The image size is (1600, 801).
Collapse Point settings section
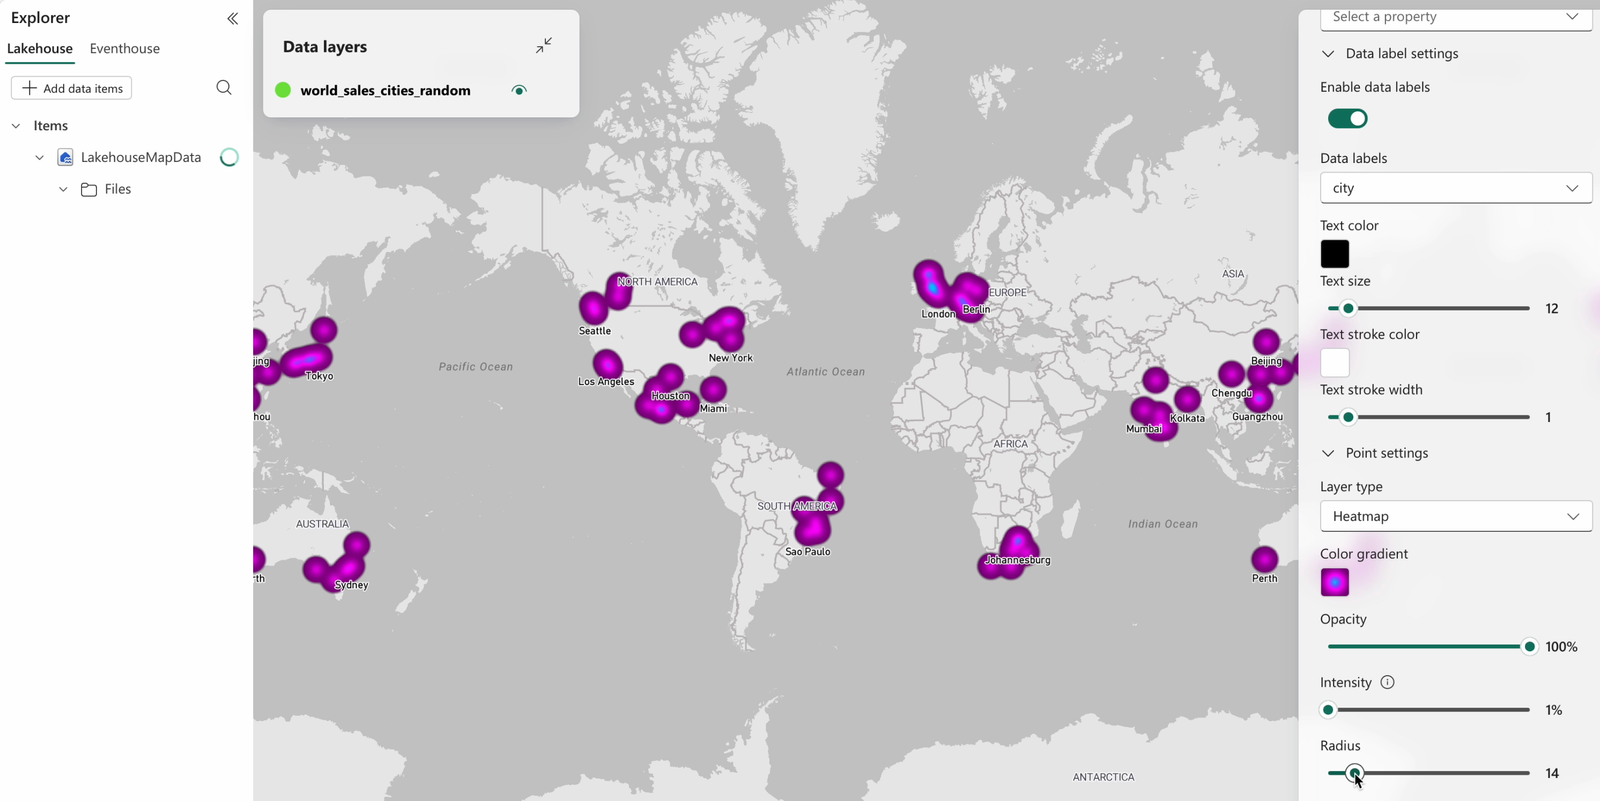(x=1328, y=453)
